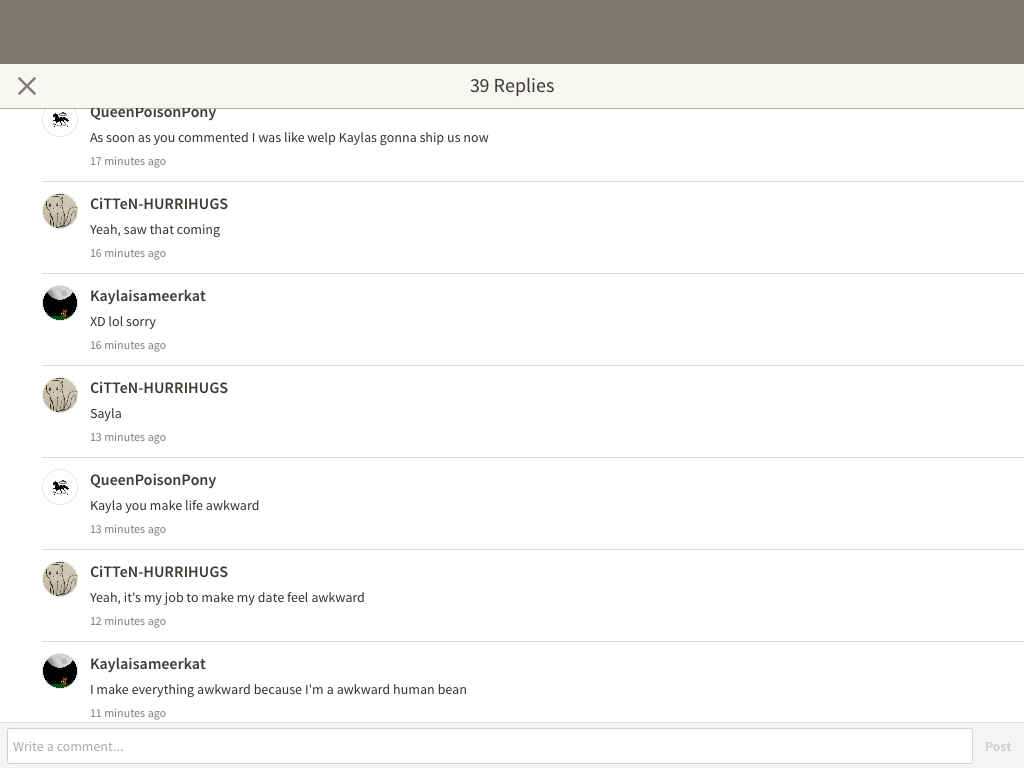This screenshot has height=768, width=1024.
Task: Click the QueenPoisonPony avatar beside the 'Kaylas gonna ship us' comment
Action: click(60, 121)
